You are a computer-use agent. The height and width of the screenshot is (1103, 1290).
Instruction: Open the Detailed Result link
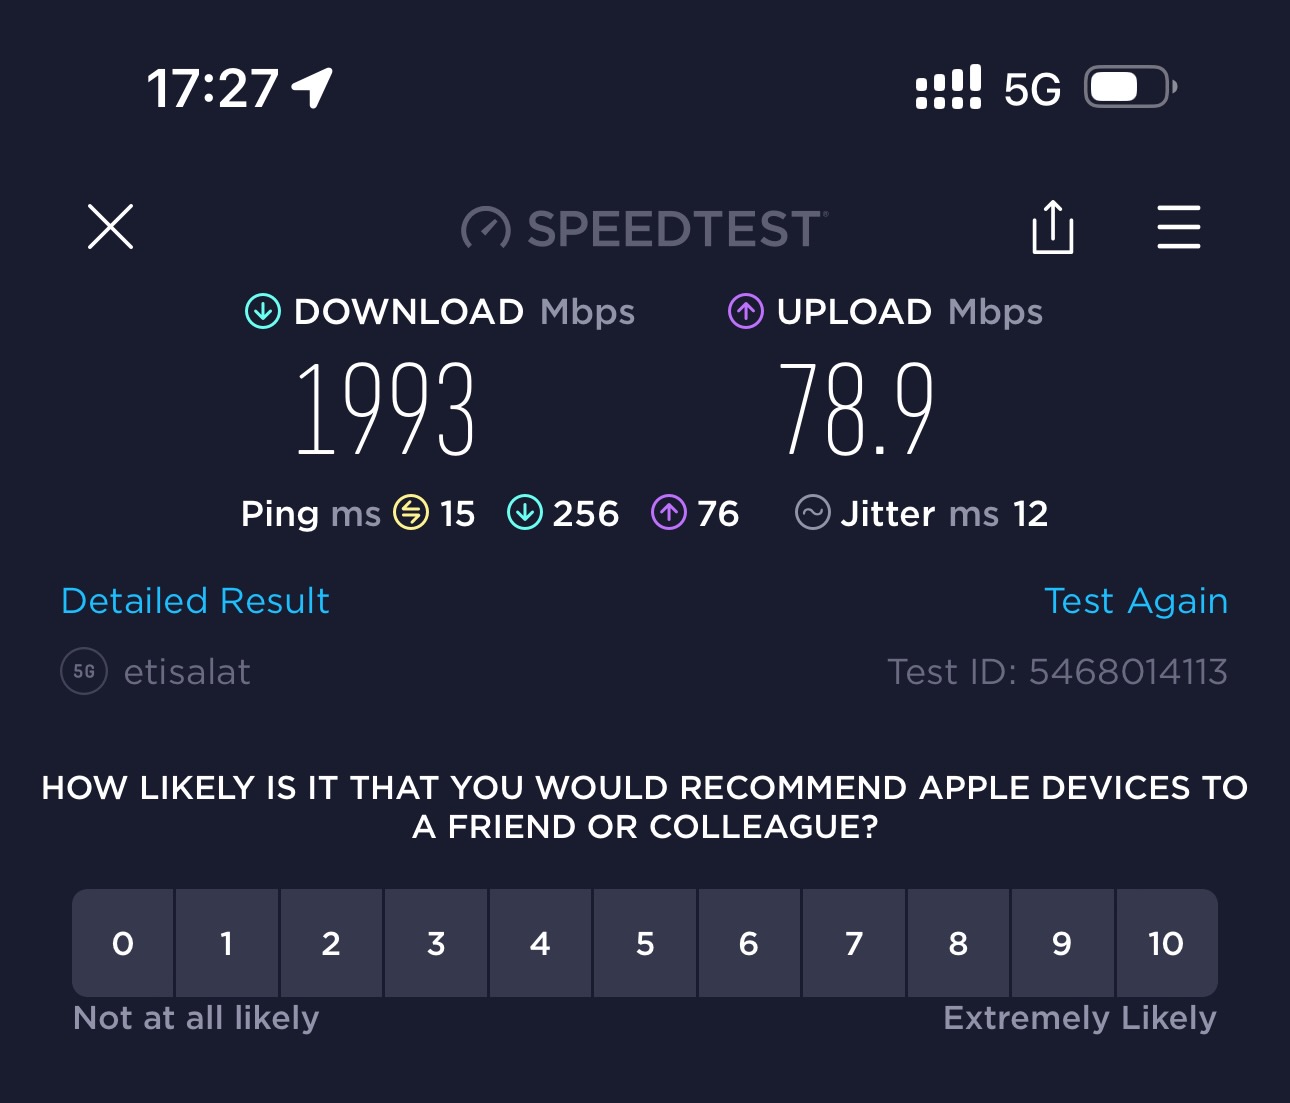[195, 600]
